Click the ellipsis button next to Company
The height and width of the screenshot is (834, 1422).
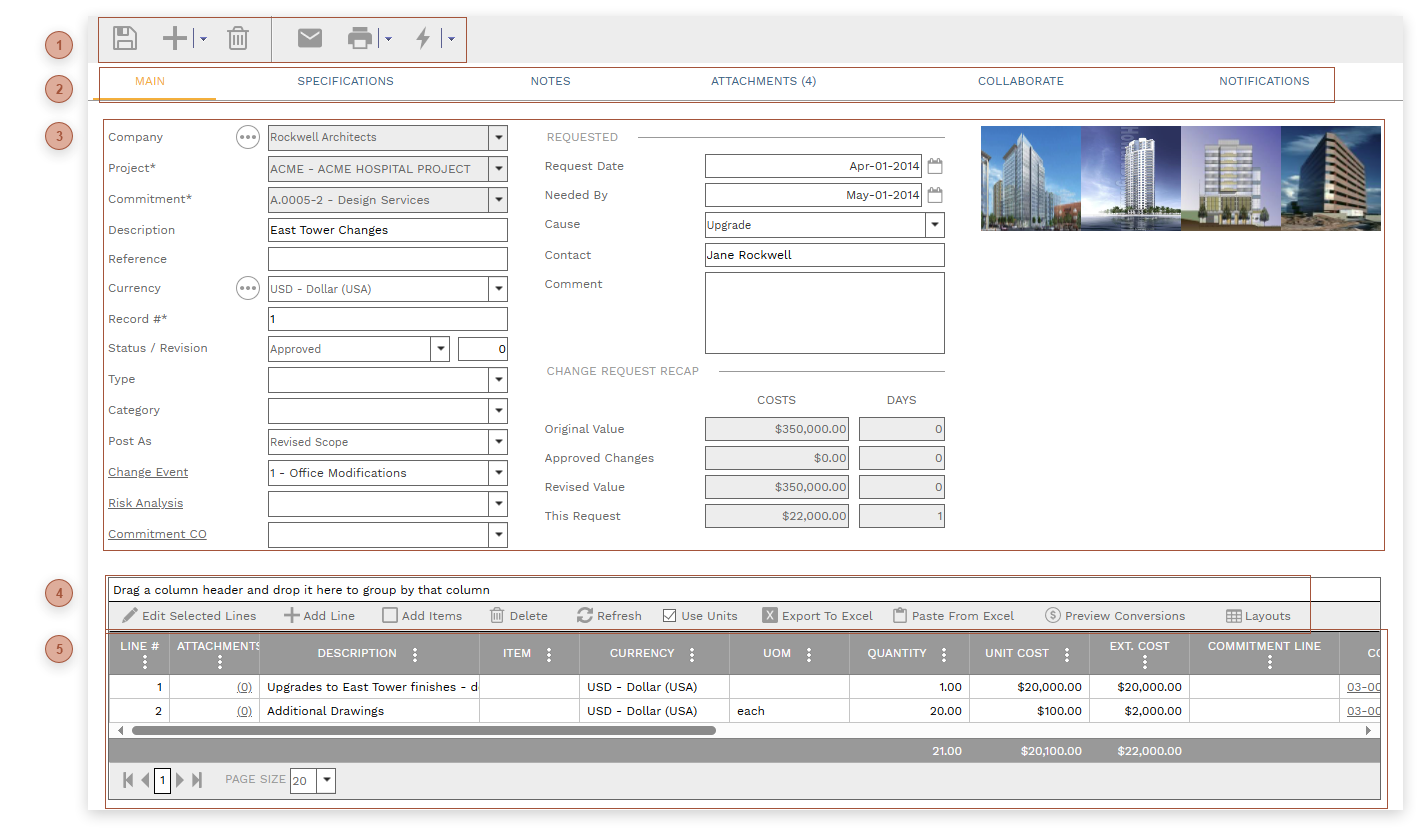pyautogui.click(x=247, y=137)
